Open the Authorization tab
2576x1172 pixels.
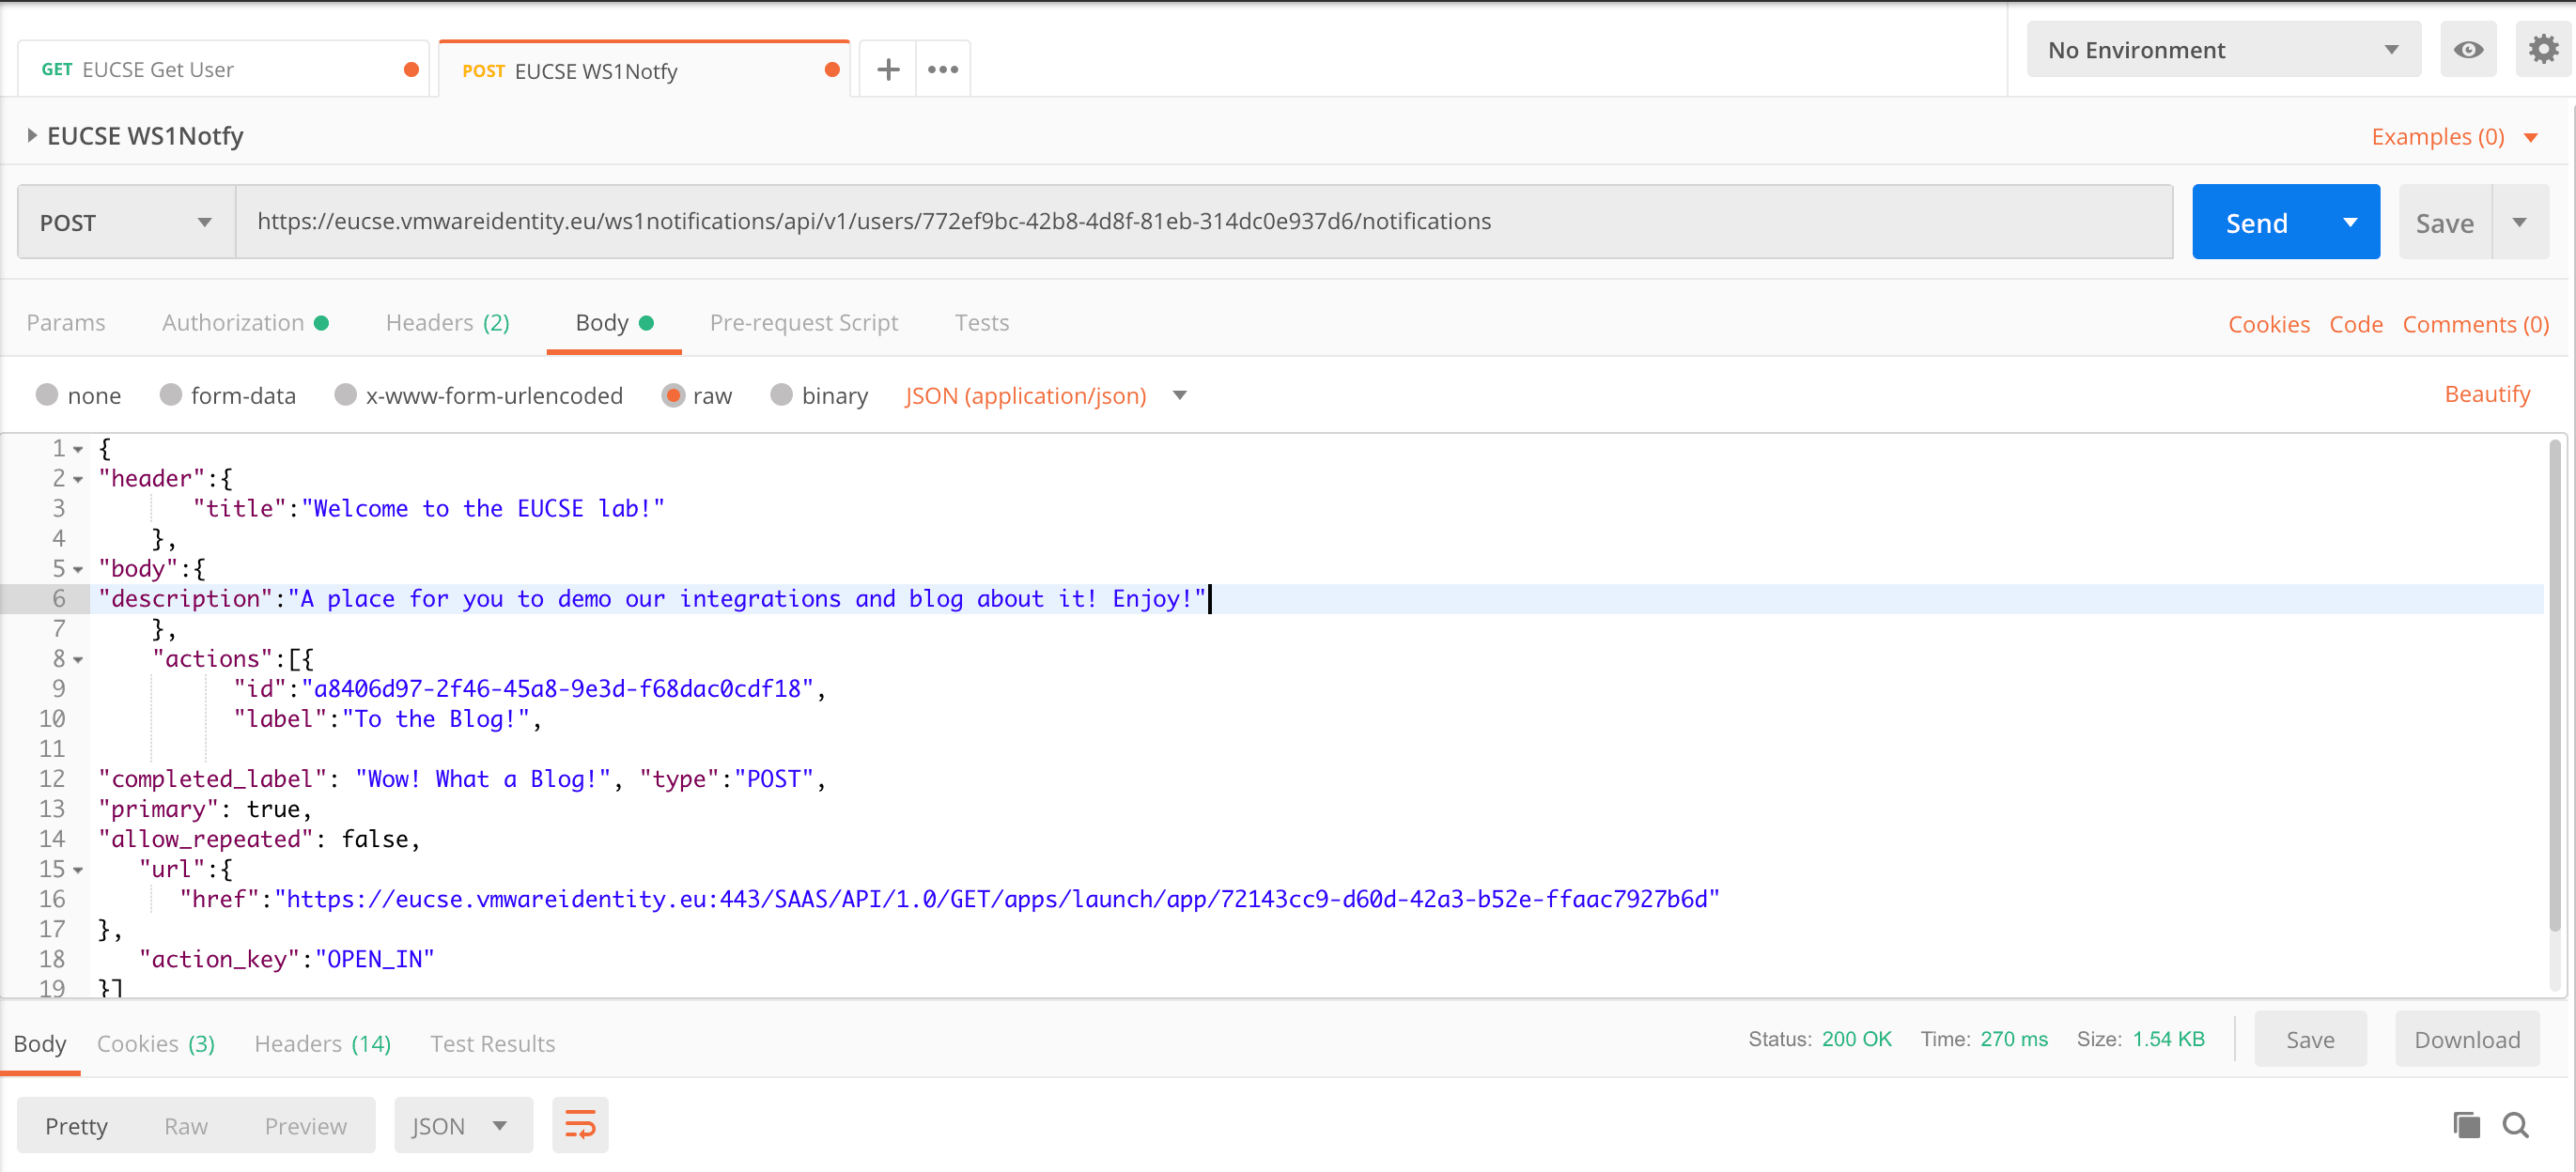pos(245,323)
